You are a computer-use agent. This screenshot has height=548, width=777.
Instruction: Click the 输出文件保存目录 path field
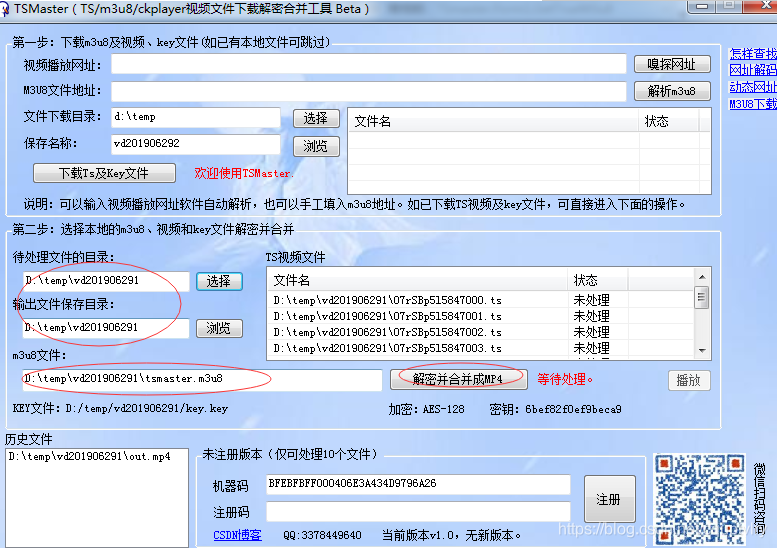(x=106, y=328)
